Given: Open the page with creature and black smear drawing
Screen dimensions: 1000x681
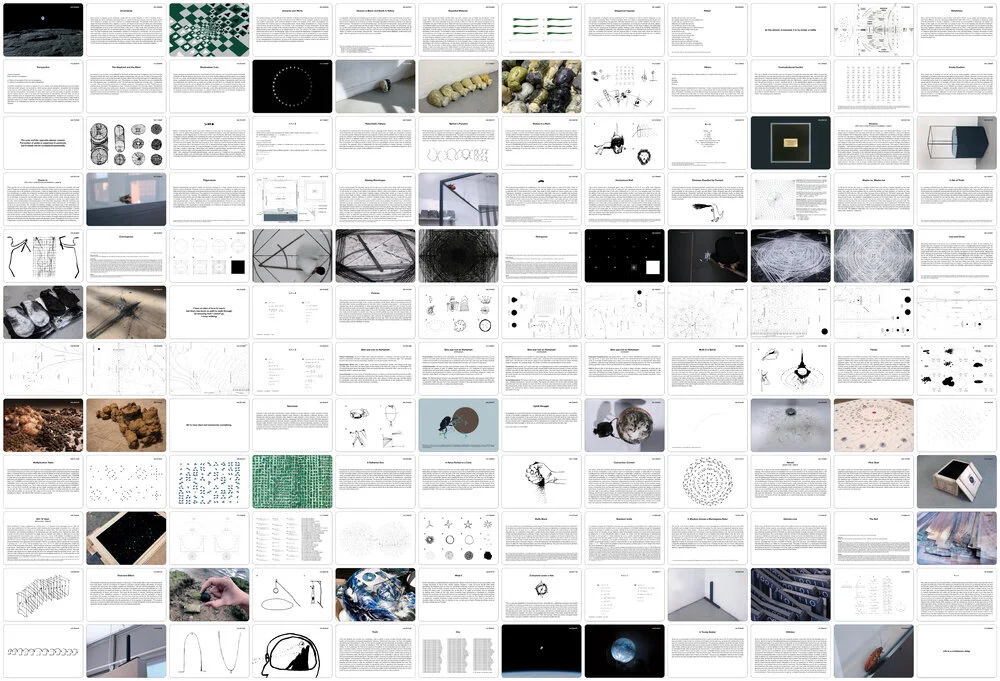Looking at the screenshot, I should (x=708, y=199).
